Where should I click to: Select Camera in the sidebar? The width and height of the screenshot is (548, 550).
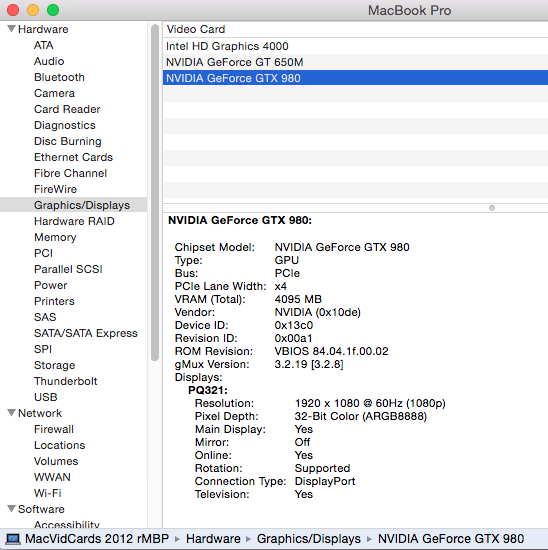point(54,93)
